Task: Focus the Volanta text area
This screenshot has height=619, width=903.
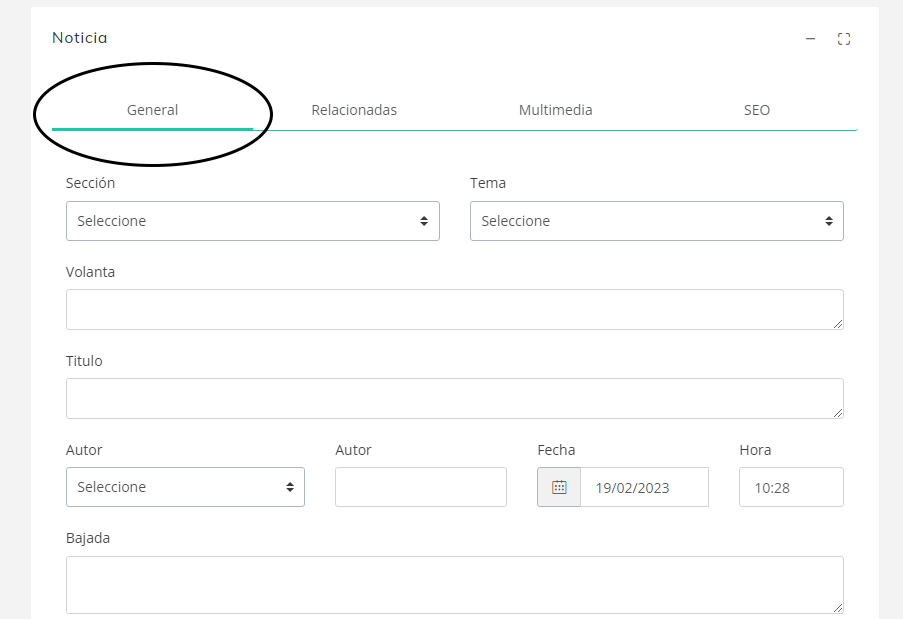Action: coord(454,309)
